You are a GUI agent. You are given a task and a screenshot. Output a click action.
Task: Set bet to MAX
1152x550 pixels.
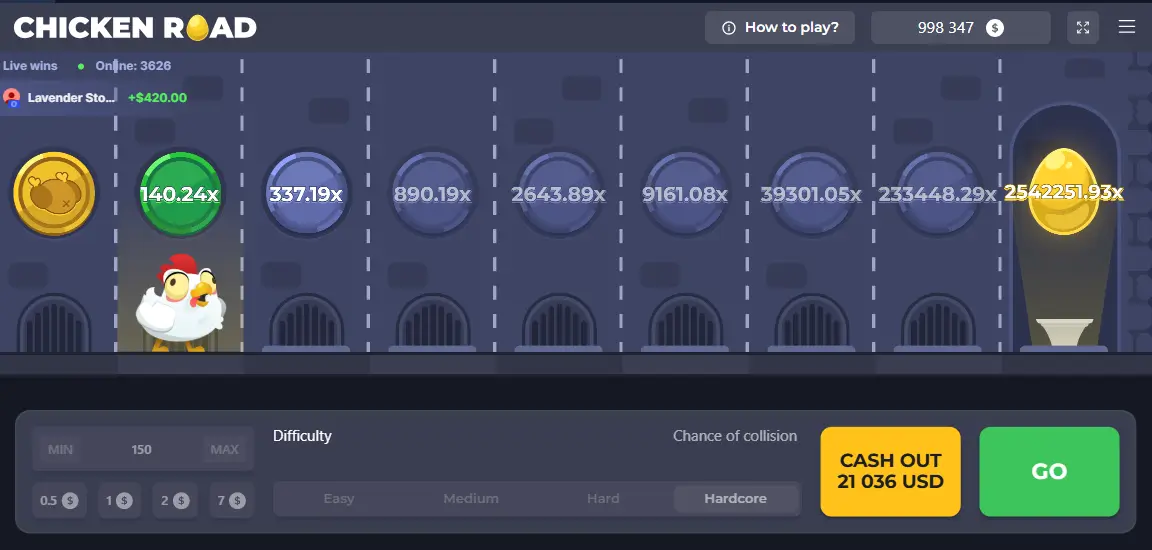click(x=225, y=449)
